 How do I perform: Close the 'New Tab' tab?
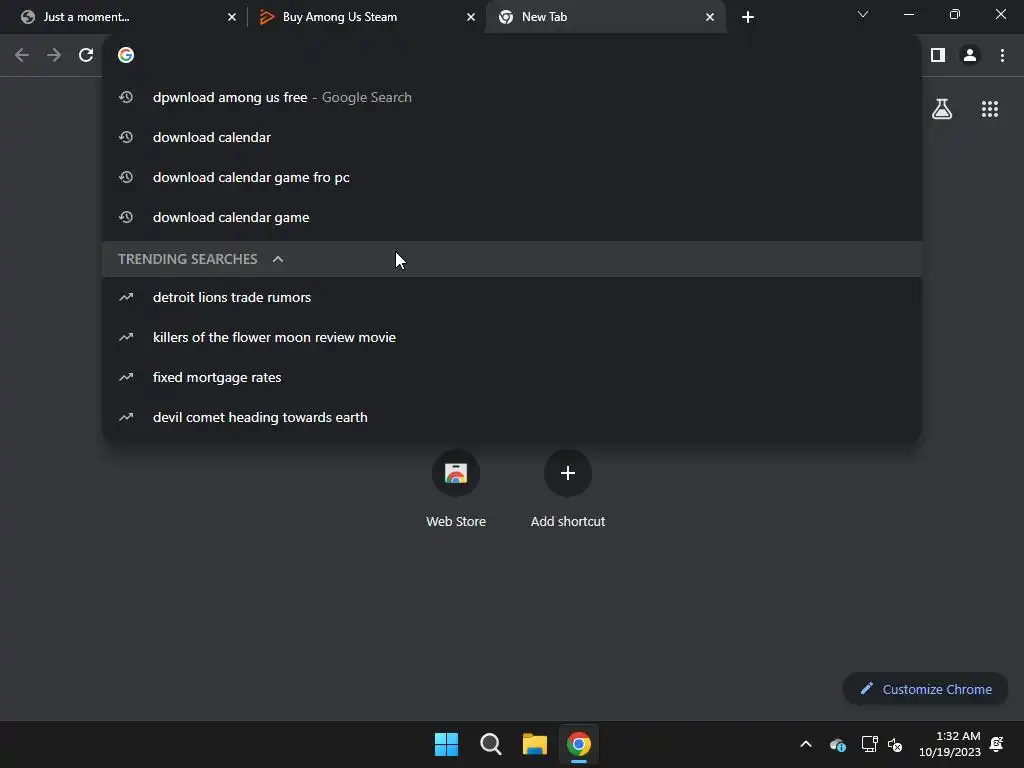point(710,17)
